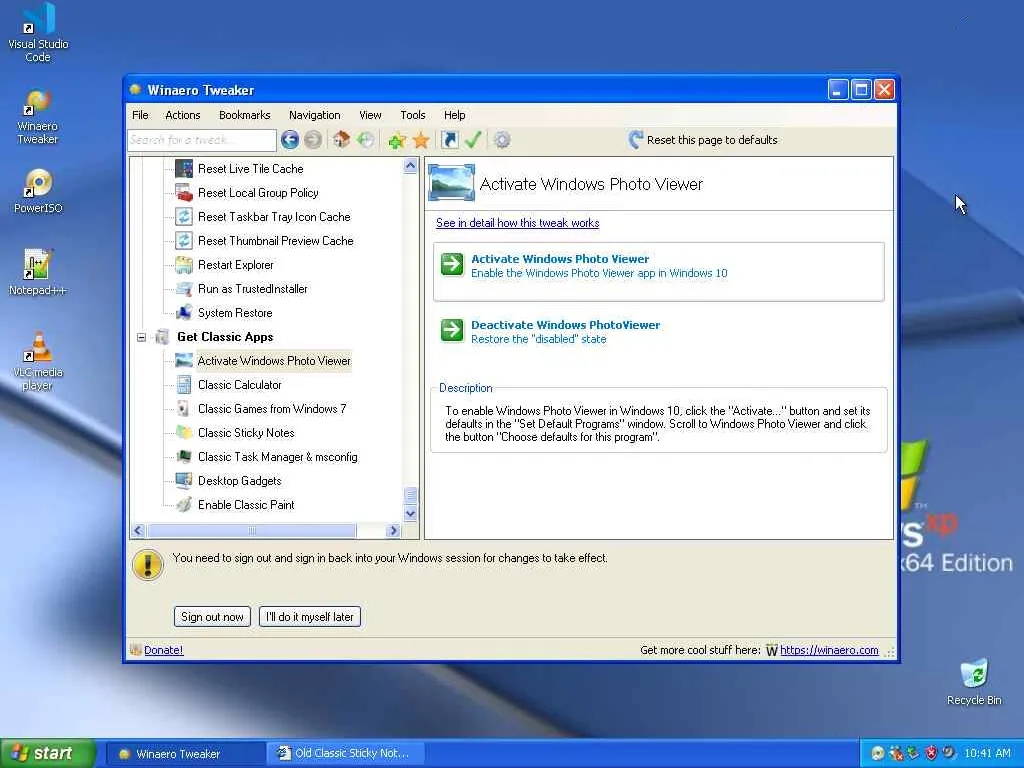The height and width of the screenshot is (768, 1024).
Task: Select Reset Taskbar Tray Icon Cache
Action: click(274, 217)
